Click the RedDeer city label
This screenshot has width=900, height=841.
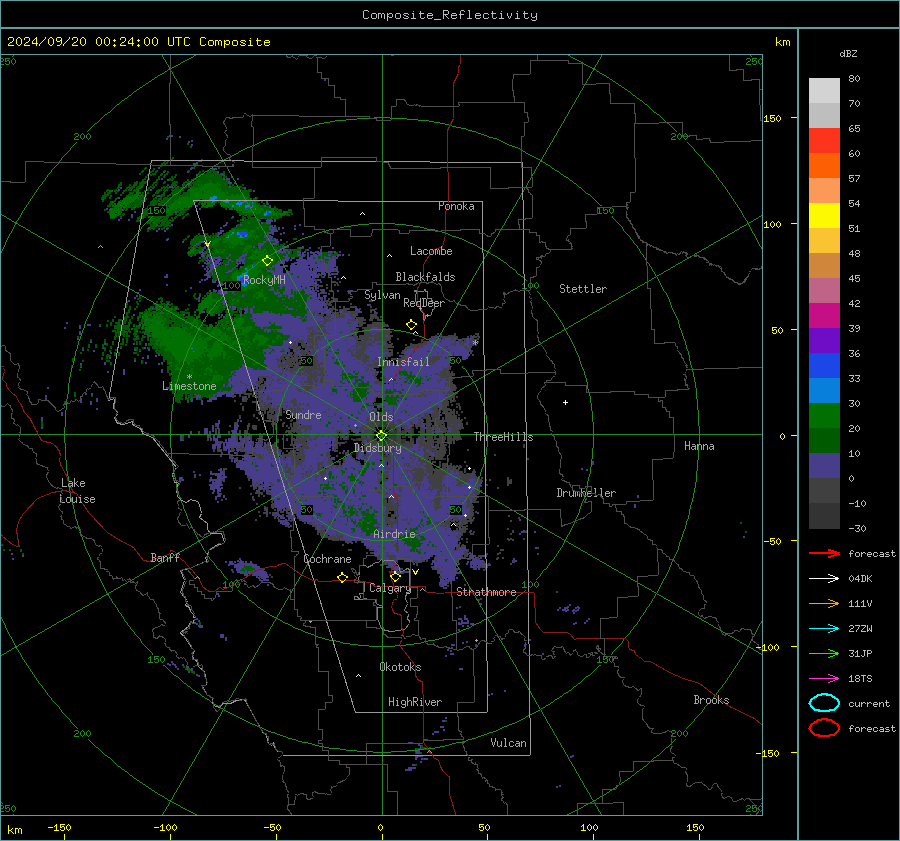(x=424, y=303)
